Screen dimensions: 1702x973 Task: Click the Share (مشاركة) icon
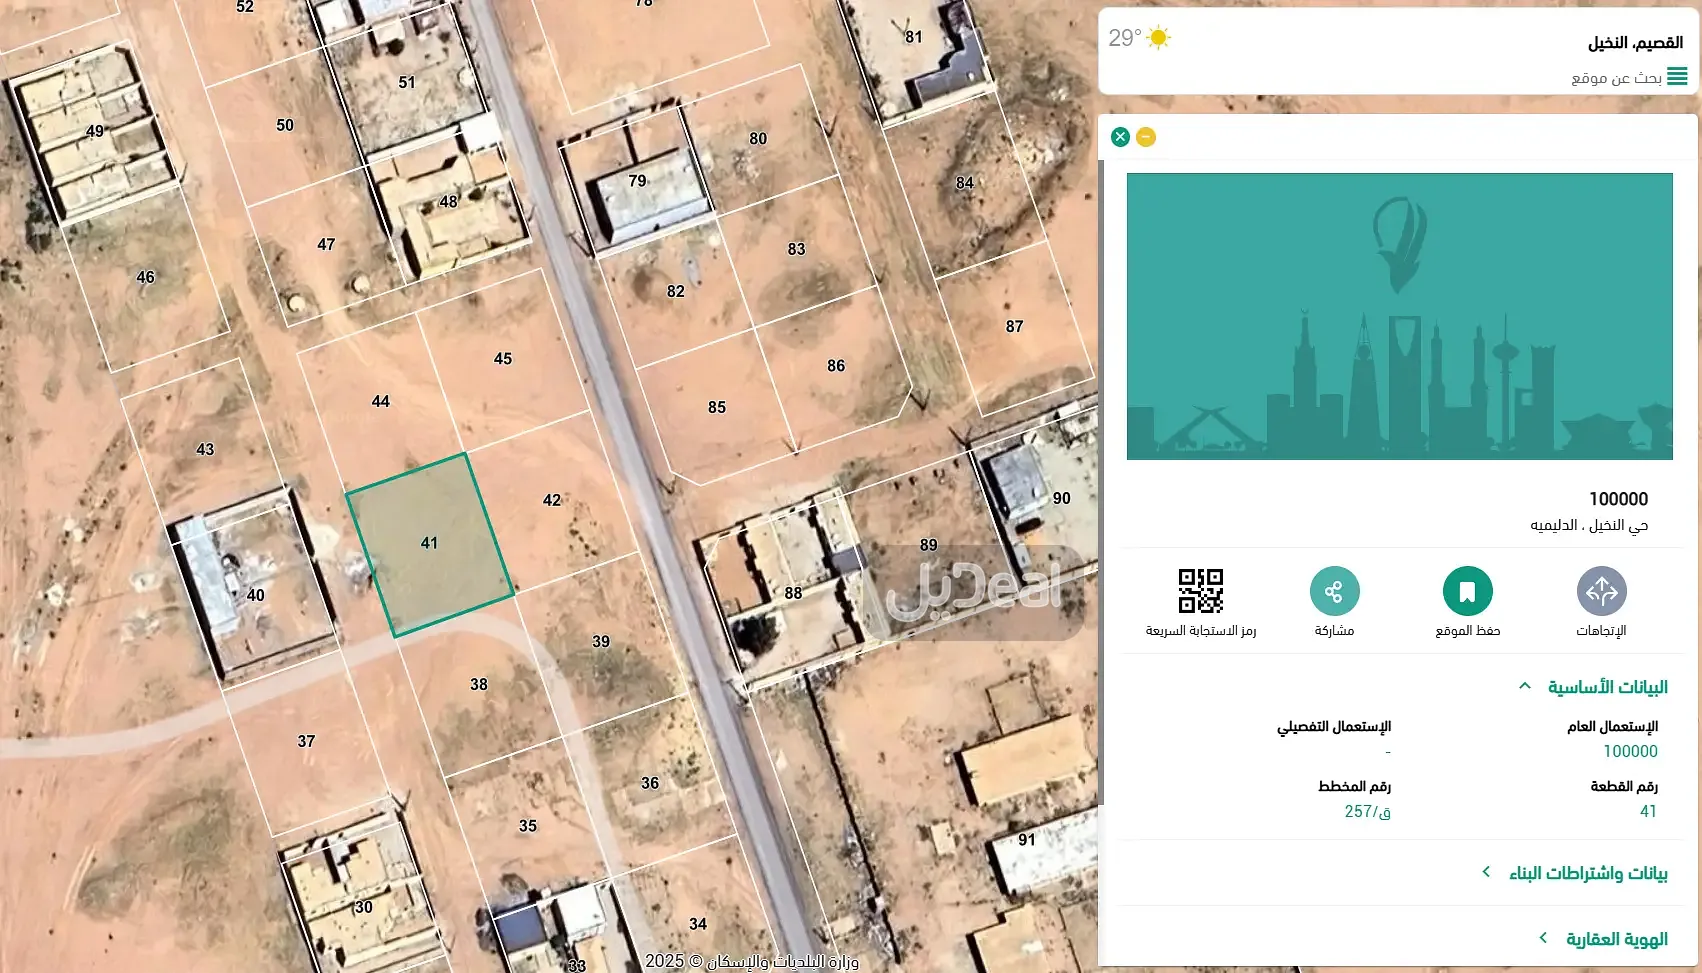tap(1334, 591)
